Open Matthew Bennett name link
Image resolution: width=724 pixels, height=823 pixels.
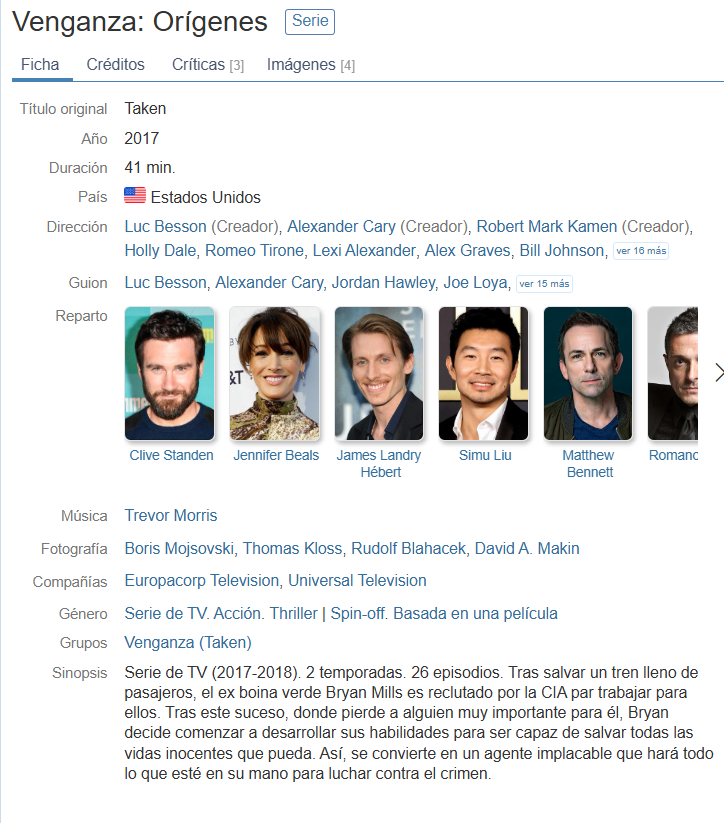pyautogui.click(x=589, y=463)
